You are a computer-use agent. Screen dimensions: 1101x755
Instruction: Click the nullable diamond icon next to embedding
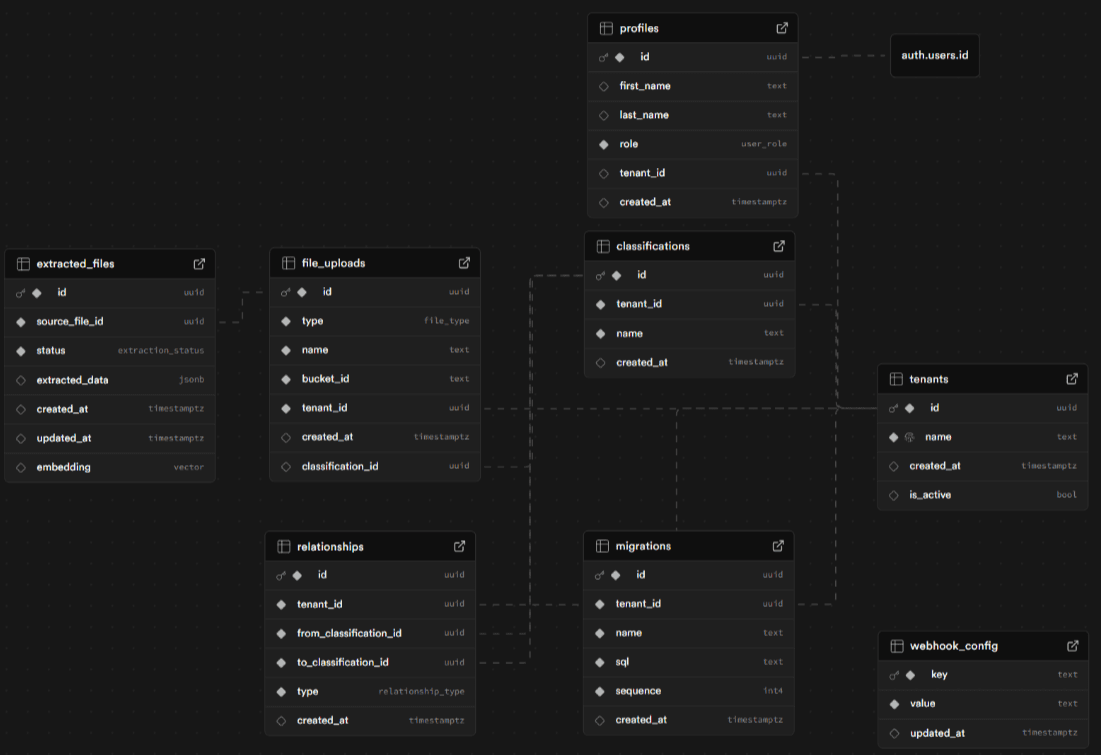point(21,467)
